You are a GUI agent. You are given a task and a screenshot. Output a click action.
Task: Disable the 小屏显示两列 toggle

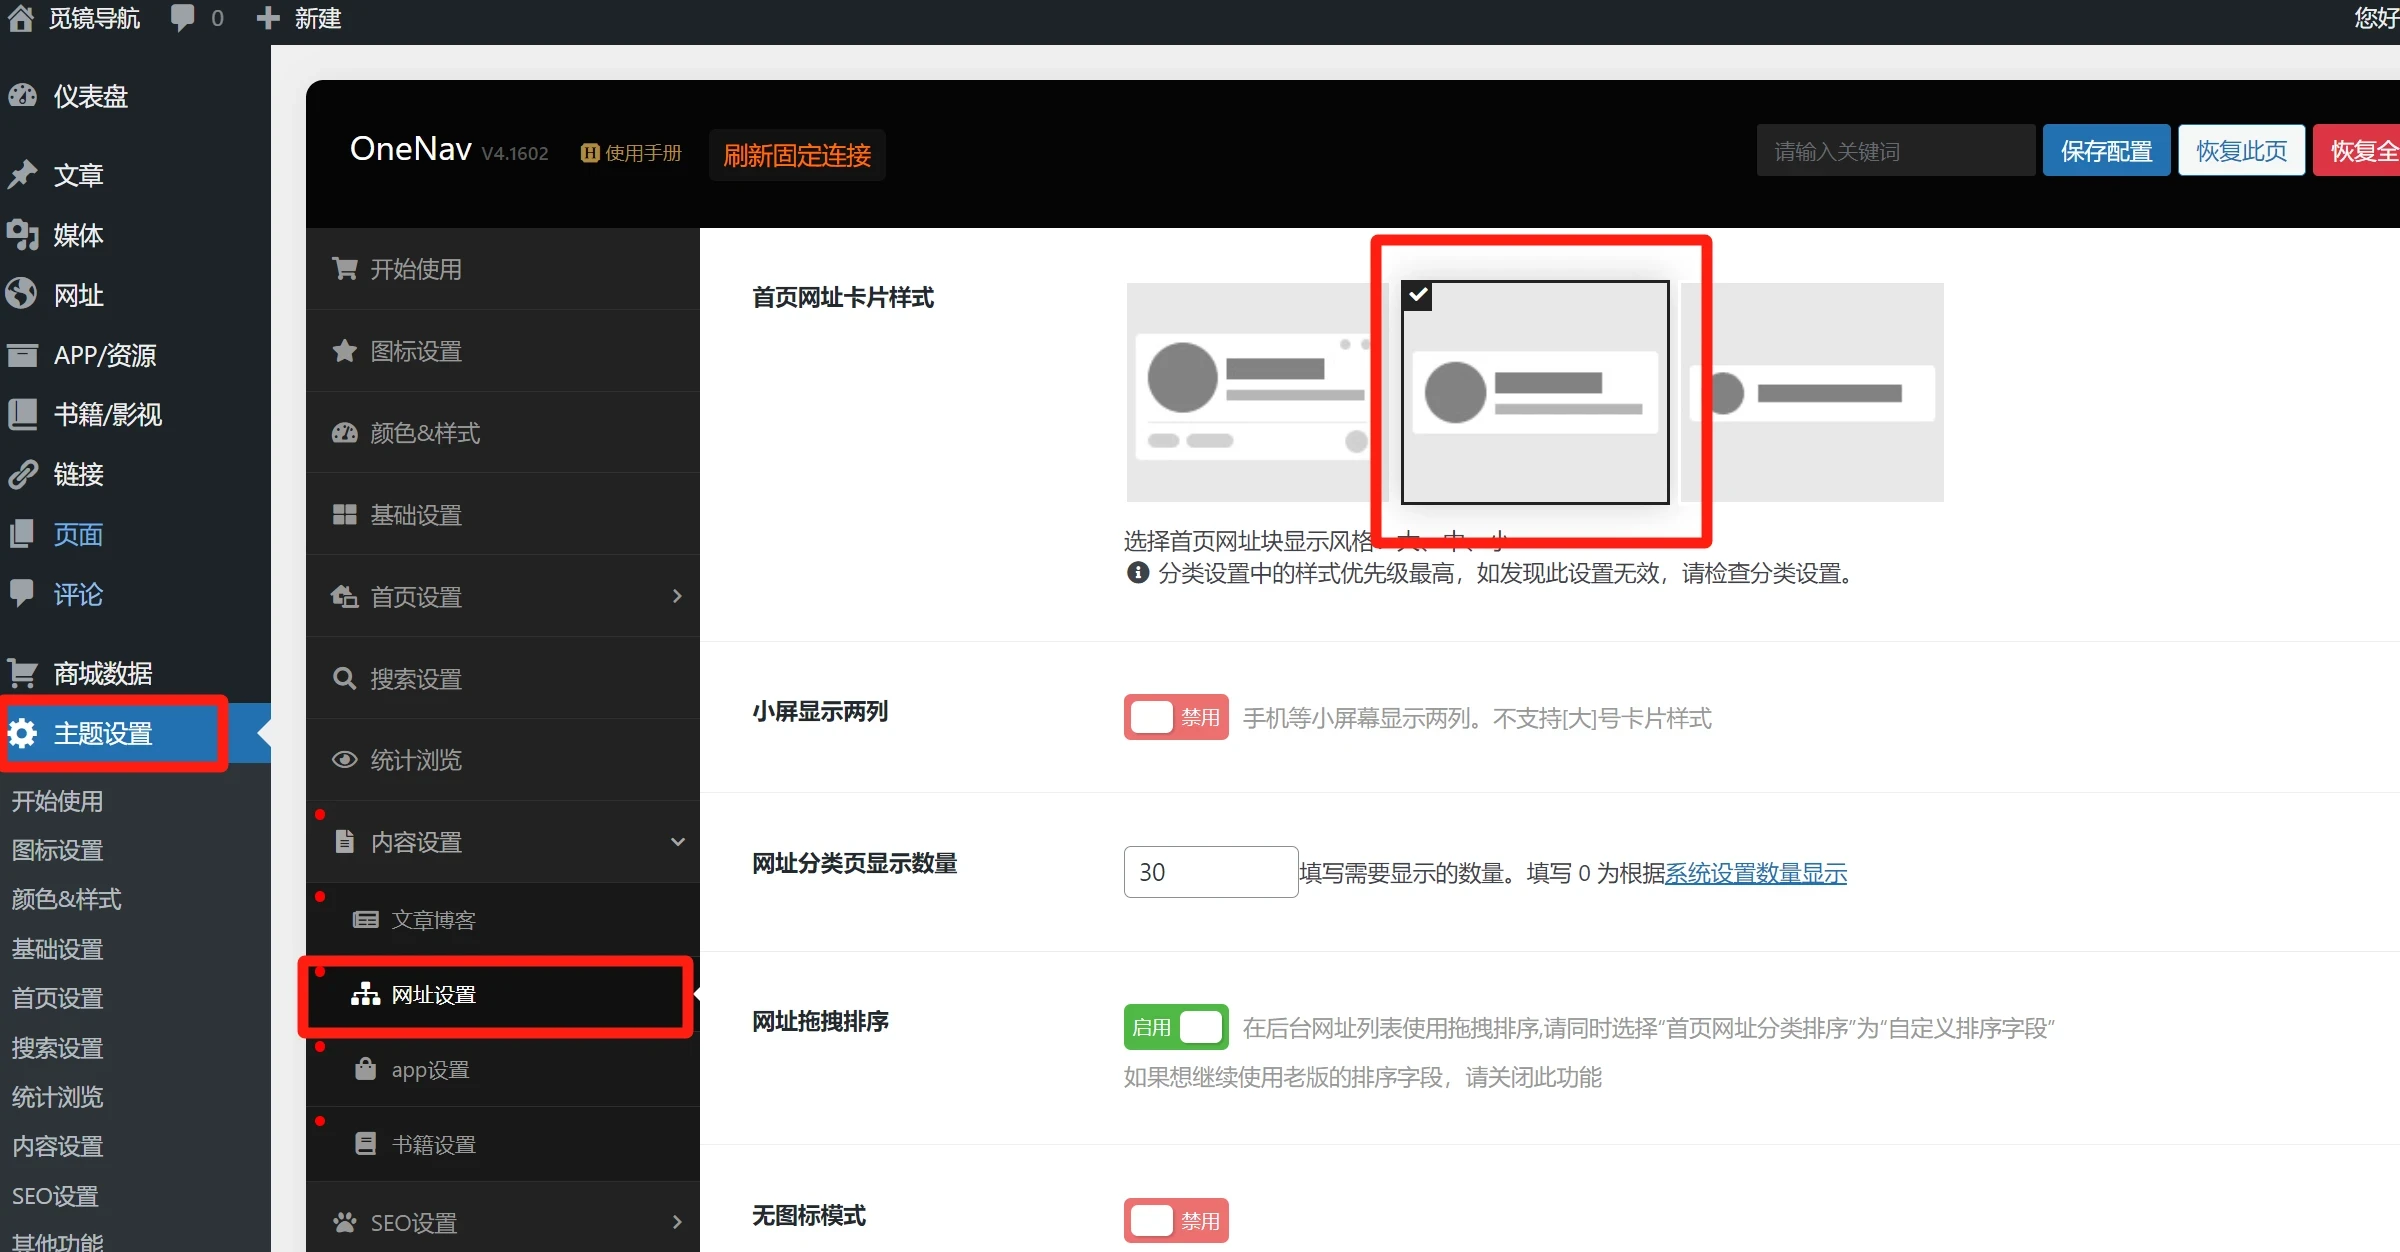[1175, 717]
